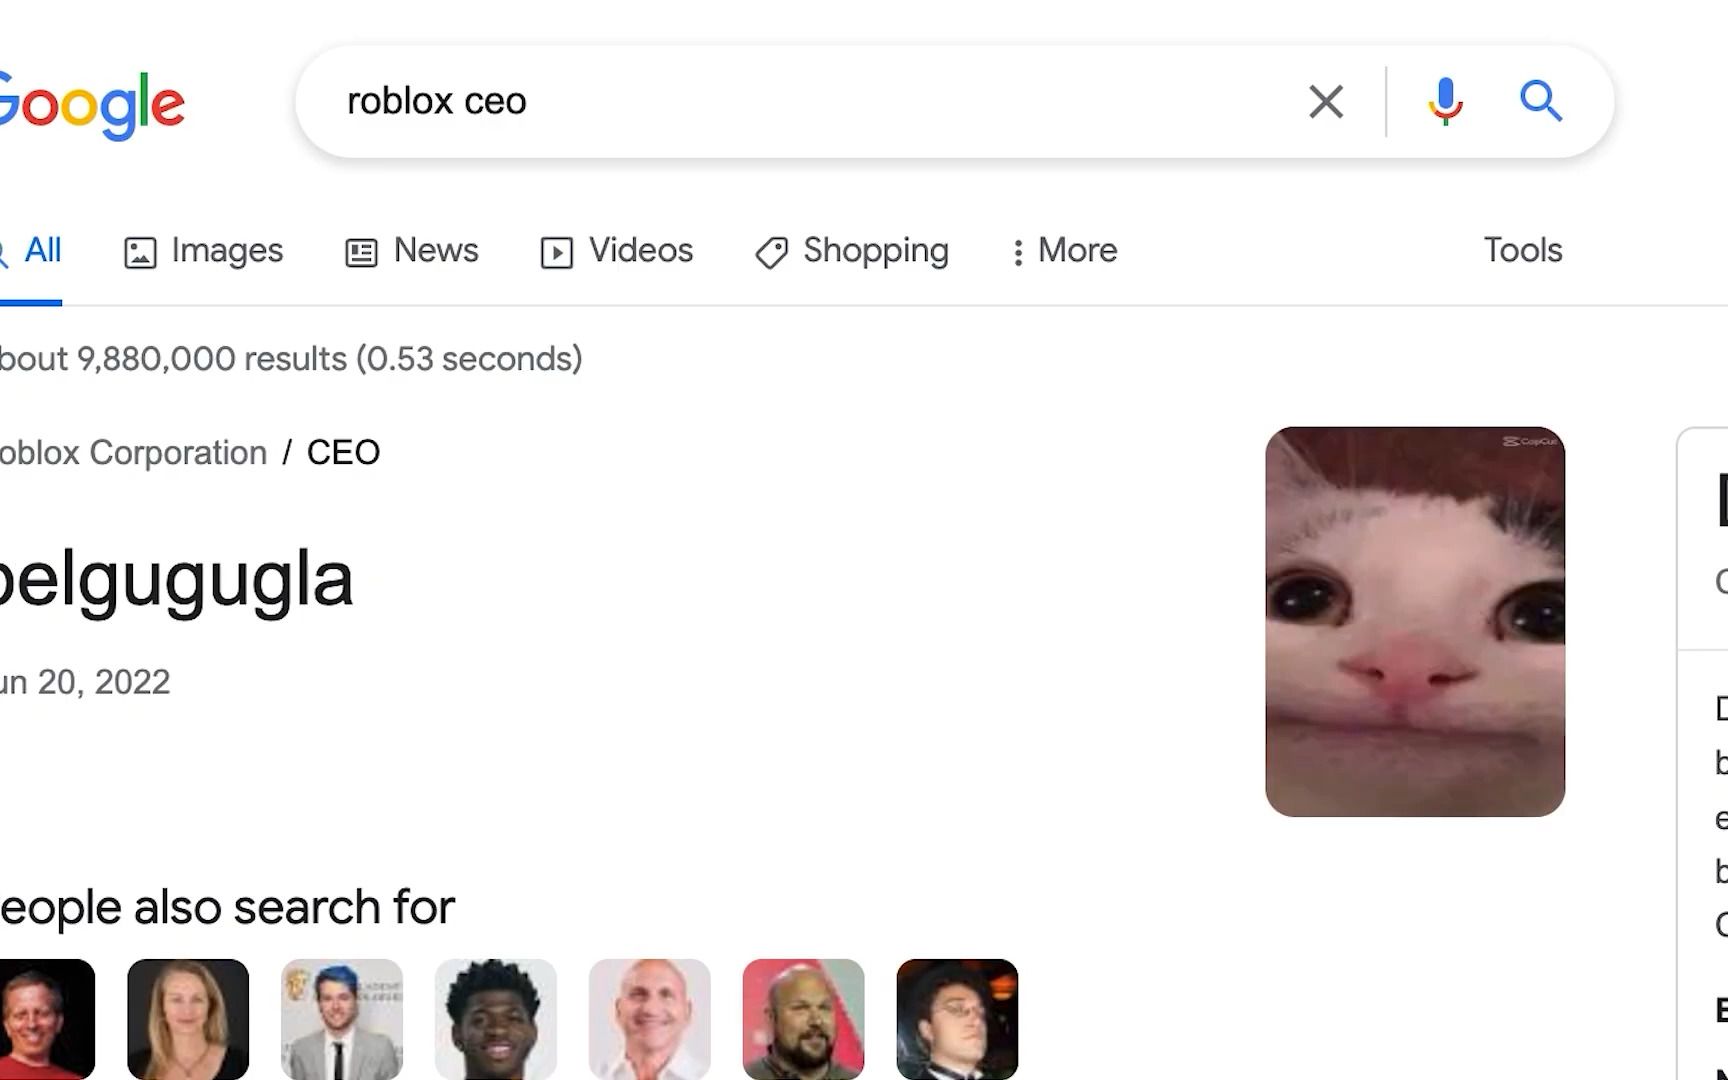Click the Videos tab play icon
Screen dimensions: 1728x1080
pyautogui.click(x=557, y=252)
